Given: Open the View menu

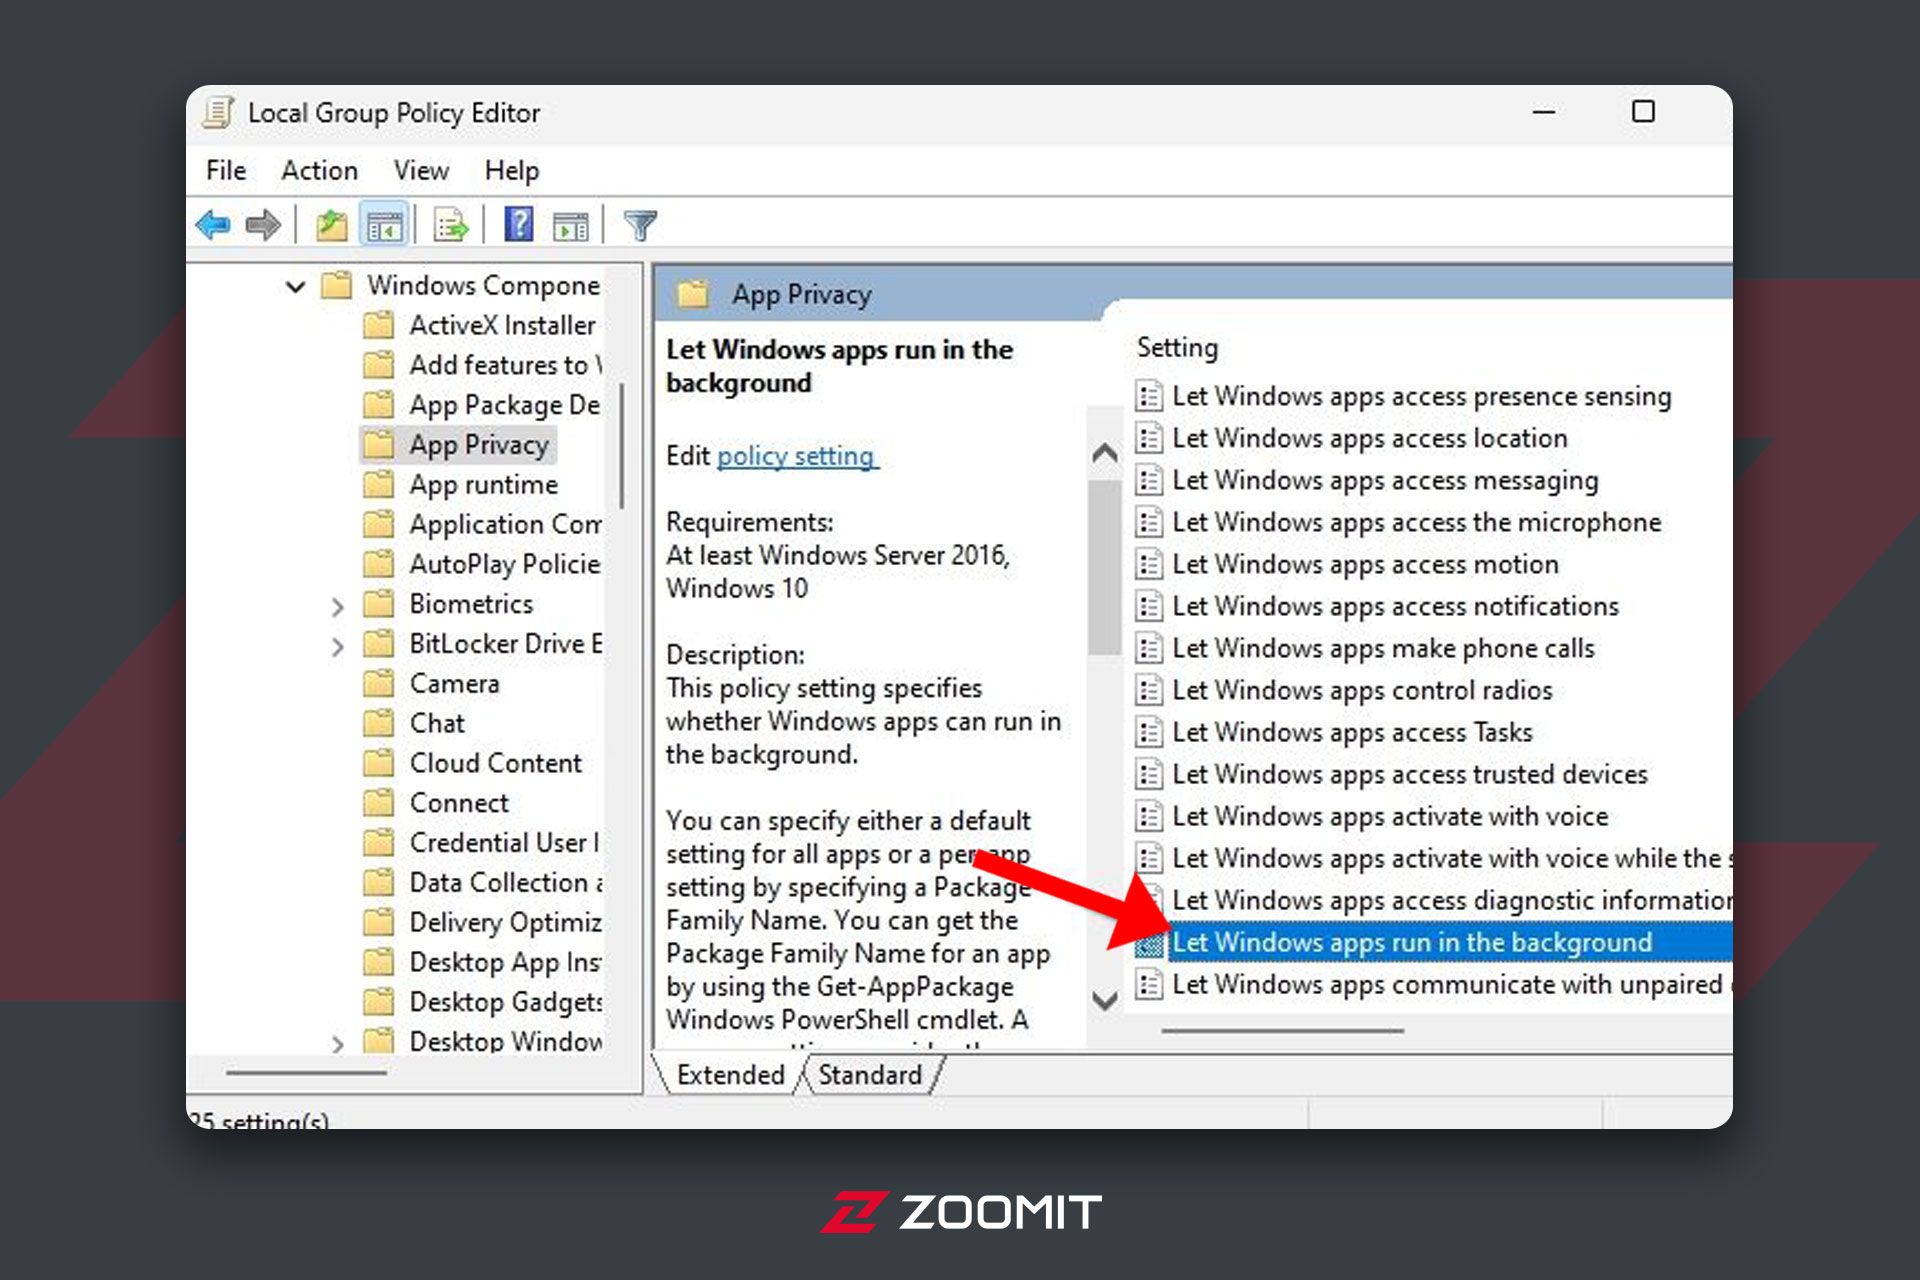Looking at the screenshot, I should 421,170.
